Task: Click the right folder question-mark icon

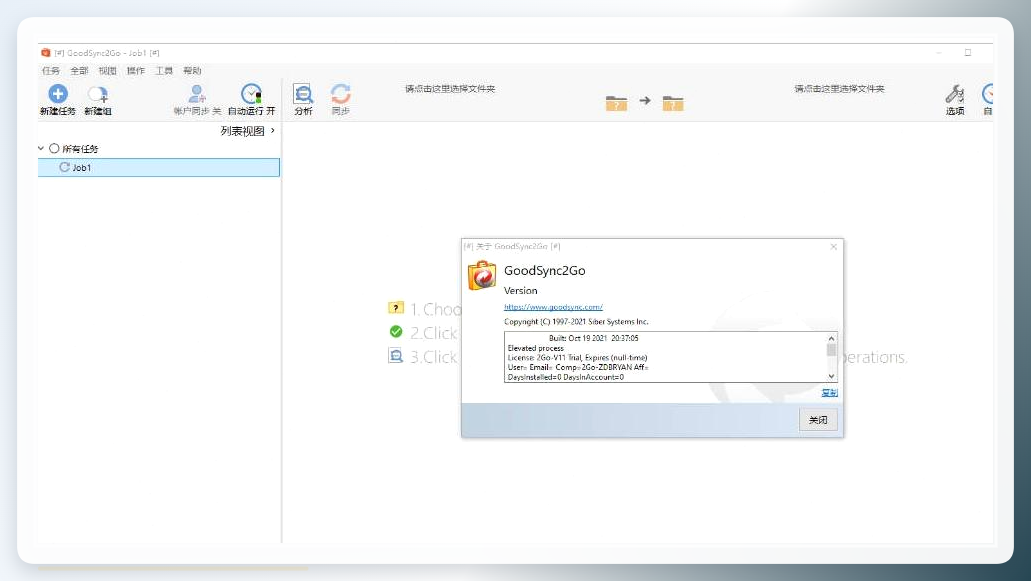Action: [x=673, y=103]
